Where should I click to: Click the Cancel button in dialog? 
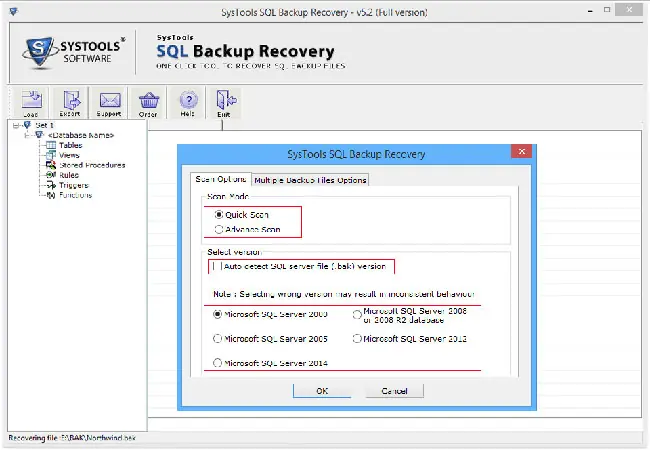pyautogui.click(x=394, y=391)
